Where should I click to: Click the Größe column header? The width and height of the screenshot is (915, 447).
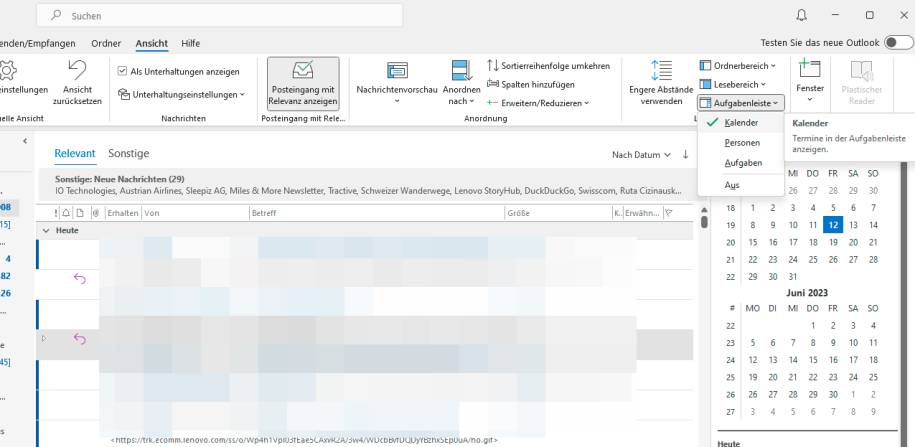coord(558,214)
